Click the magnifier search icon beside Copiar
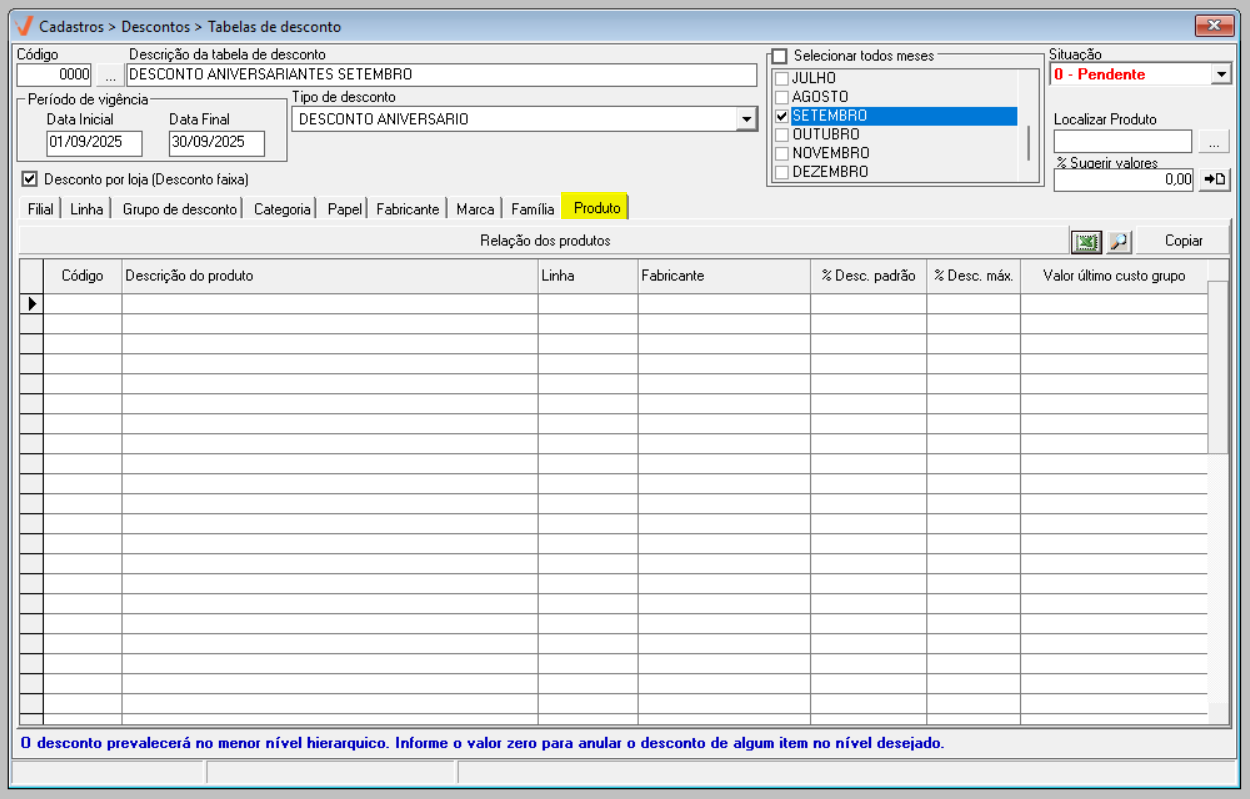1250x799 pixels. click(1118, 241)
